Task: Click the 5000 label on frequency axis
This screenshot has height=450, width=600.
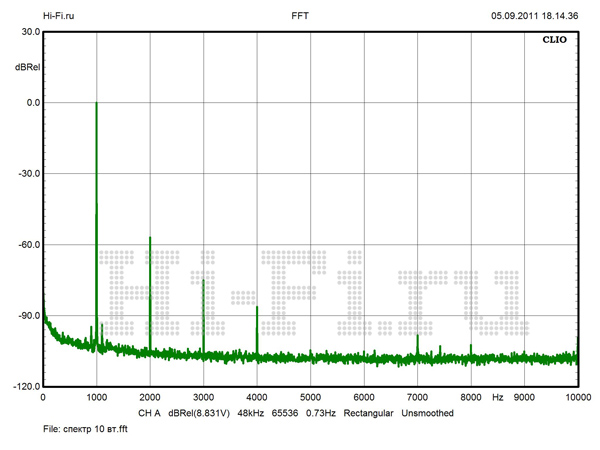Action: [310, 398]
